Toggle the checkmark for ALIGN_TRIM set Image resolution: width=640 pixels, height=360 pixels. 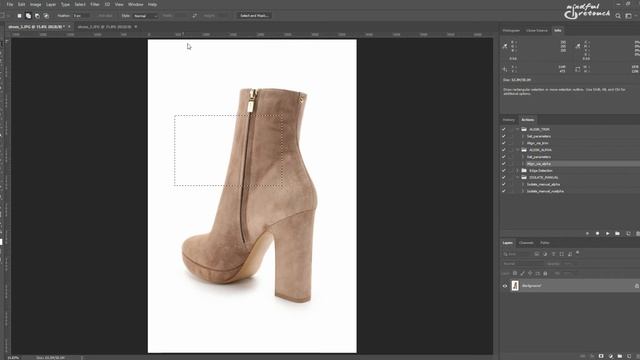pos(504,129)
